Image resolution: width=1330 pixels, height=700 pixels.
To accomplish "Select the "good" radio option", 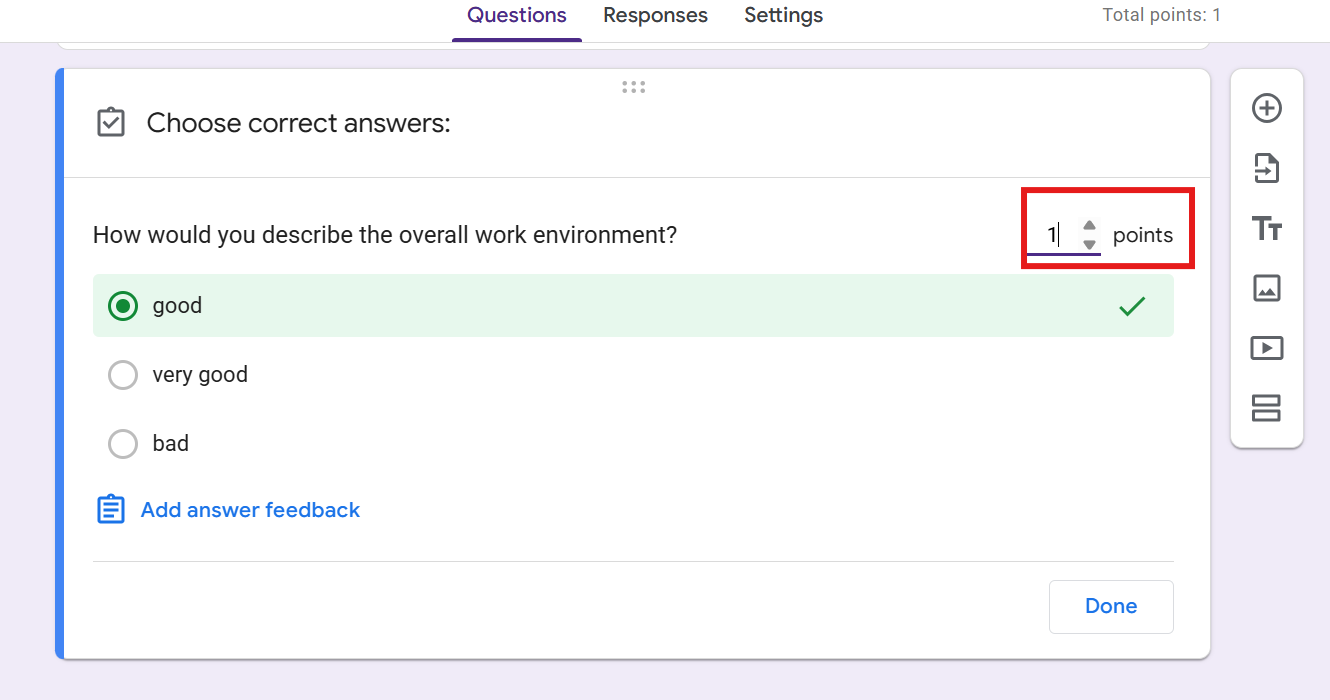I will pyautogui.click(x=123, y=306).
